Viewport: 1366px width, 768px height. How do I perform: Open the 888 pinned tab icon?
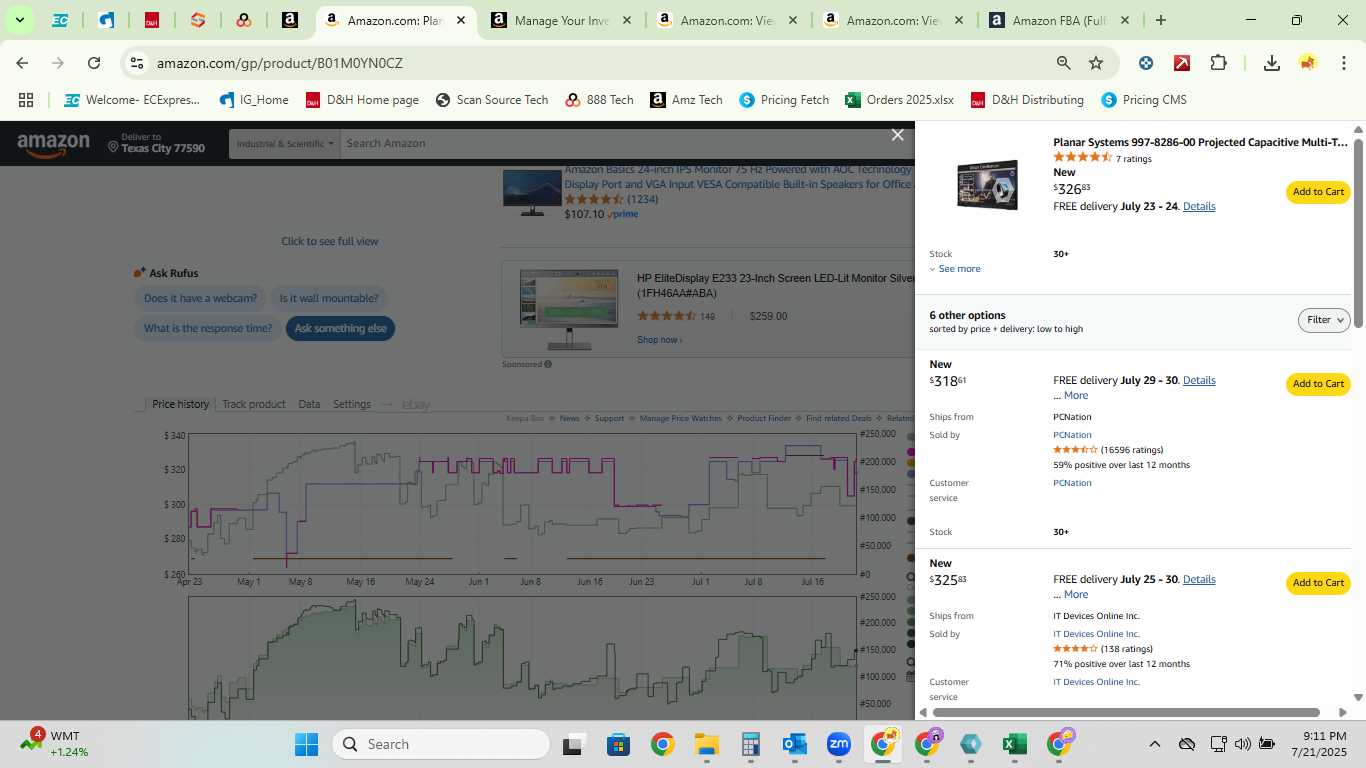(x=244, y=20)
